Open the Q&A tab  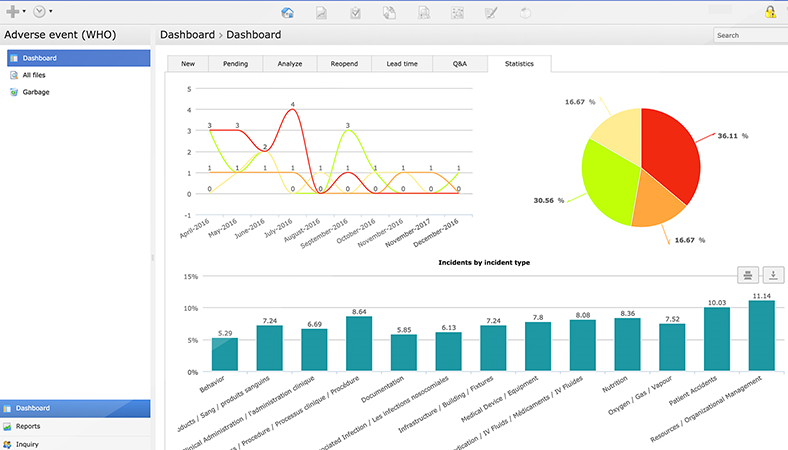click(460, 64)
